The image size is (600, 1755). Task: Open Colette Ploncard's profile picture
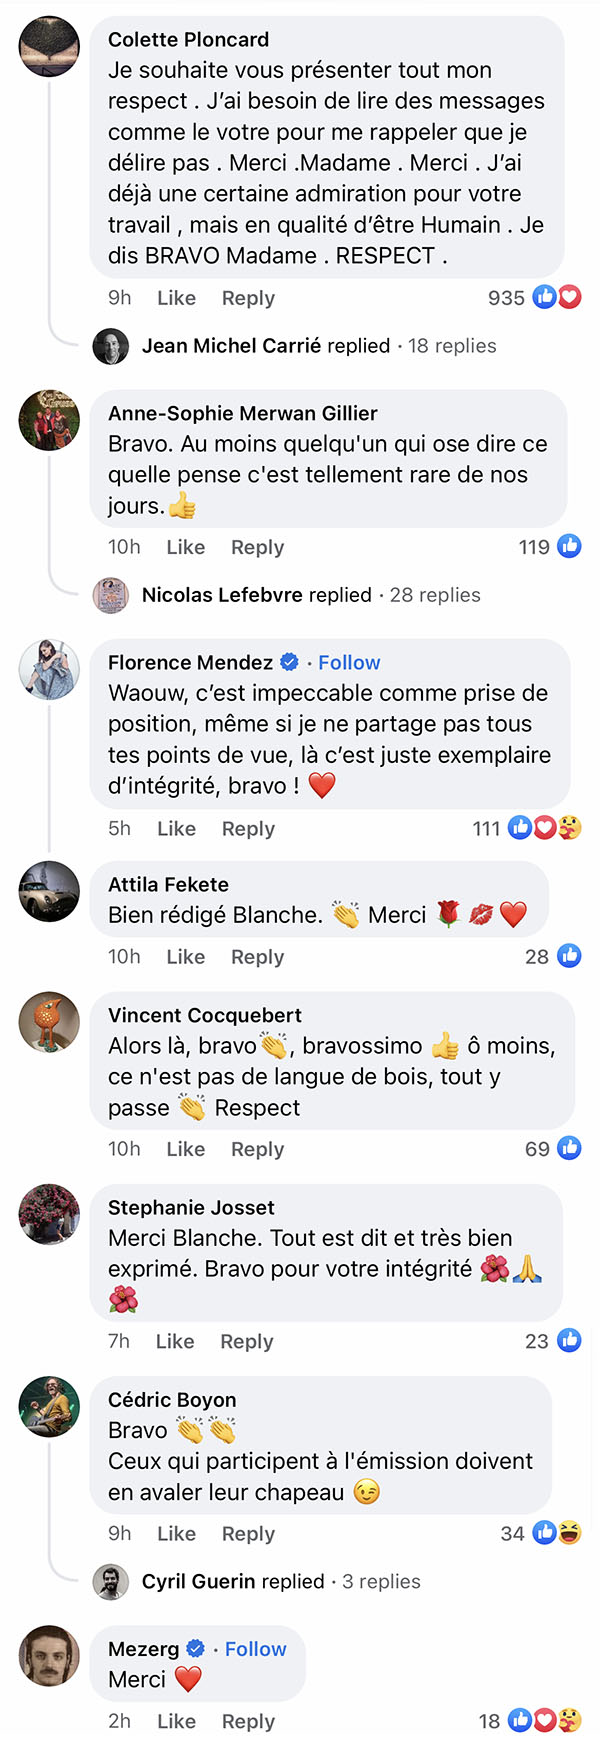pyautogui.click(x=49, y=46)
